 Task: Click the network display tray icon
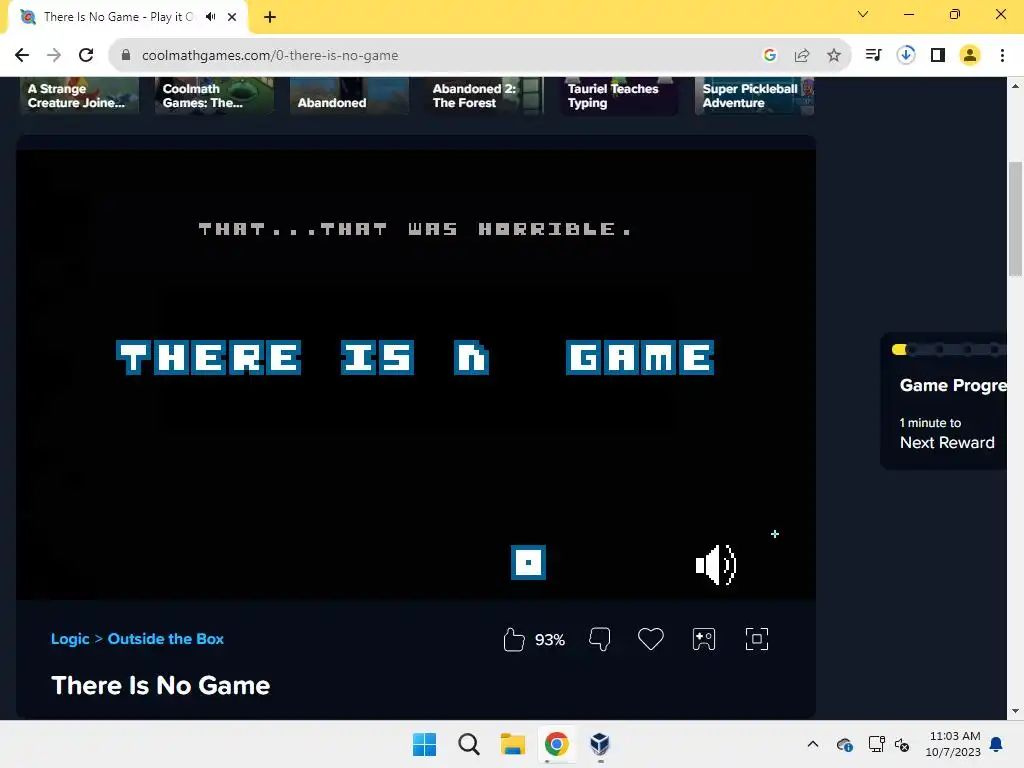click(x=876, y=744)
